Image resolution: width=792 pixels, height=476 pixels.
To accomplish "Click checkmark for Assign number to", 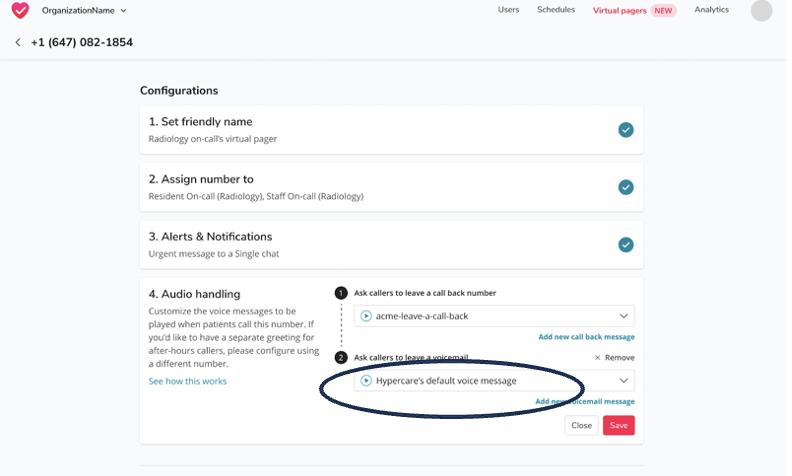I will point(625,187).
